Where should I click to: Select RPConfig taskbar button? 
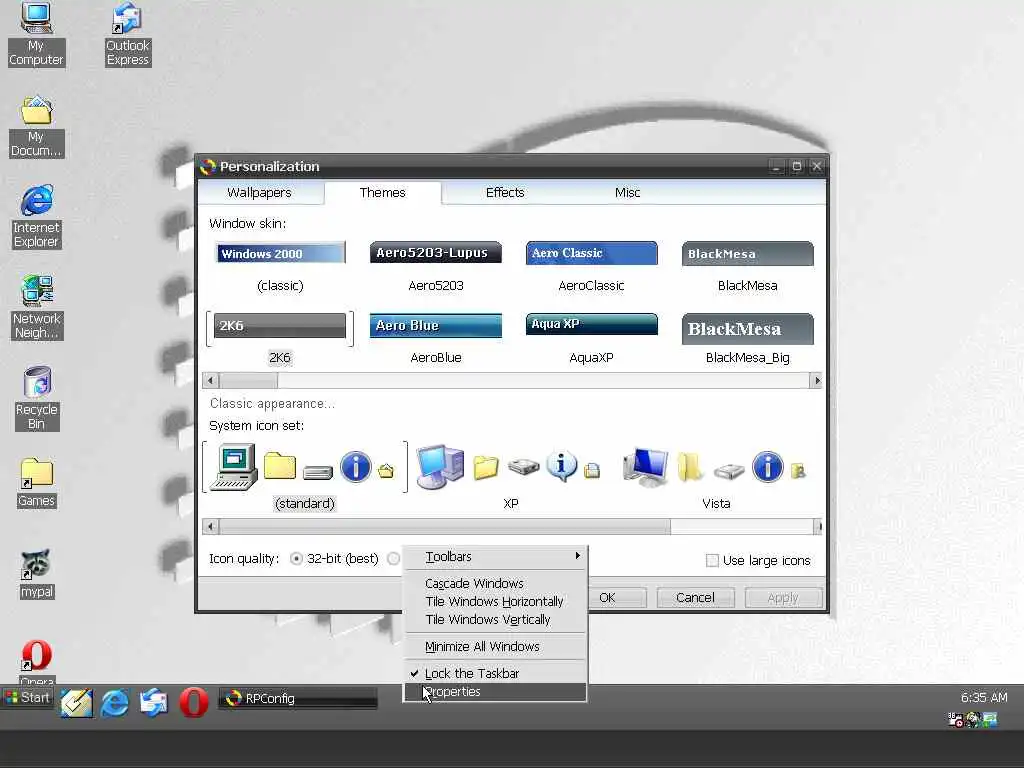point(298,698)
